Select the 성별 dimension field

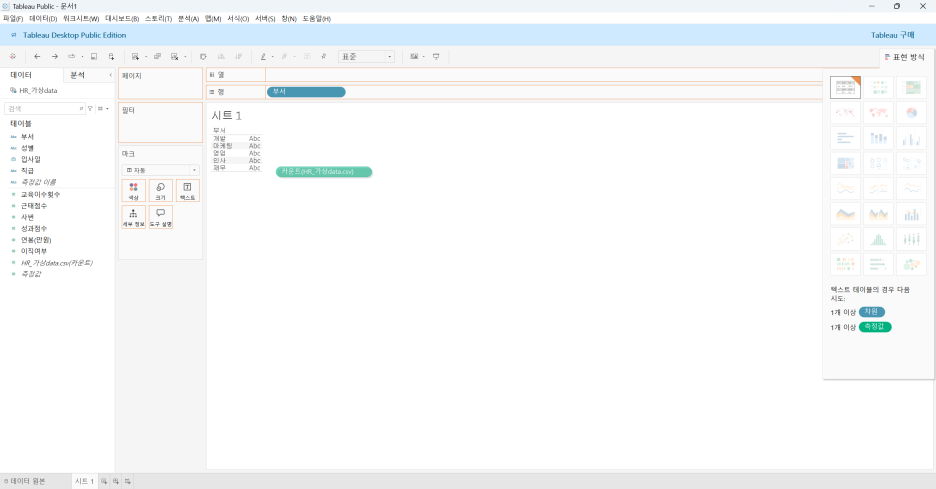pos(27,148)
